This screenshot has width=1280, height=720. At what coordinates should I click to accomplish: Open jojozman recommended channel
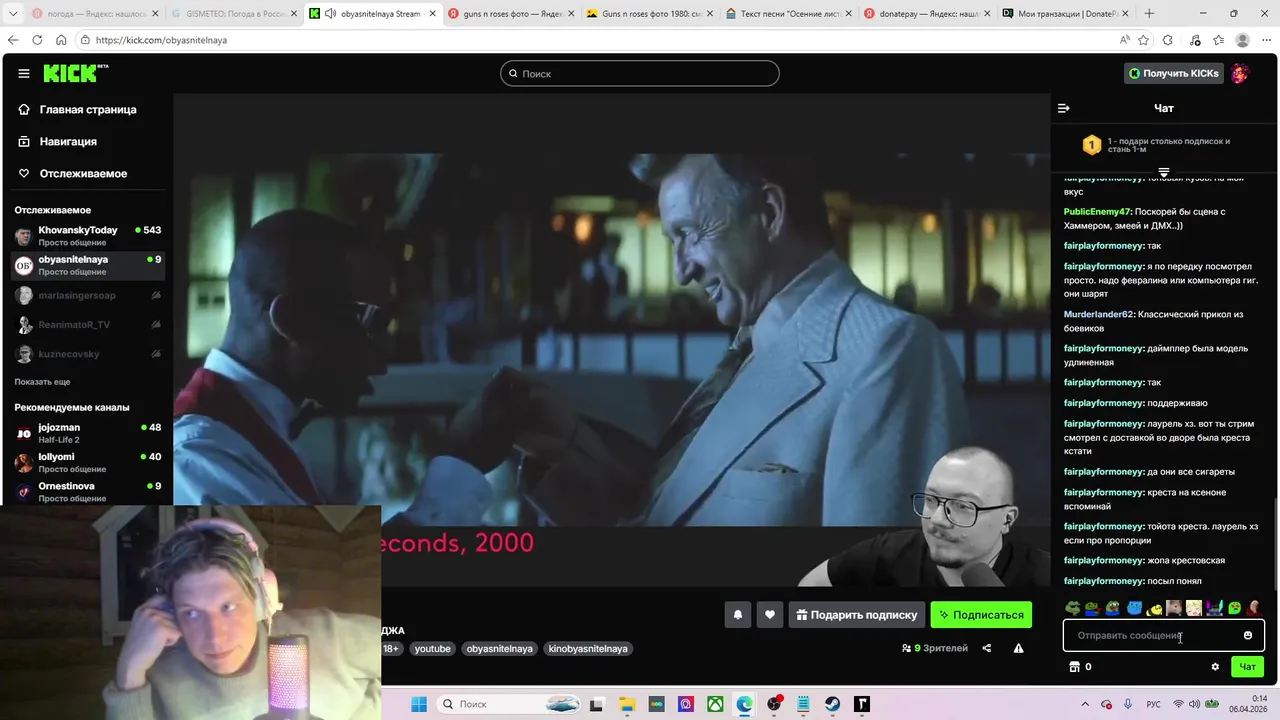click(88, 433)
